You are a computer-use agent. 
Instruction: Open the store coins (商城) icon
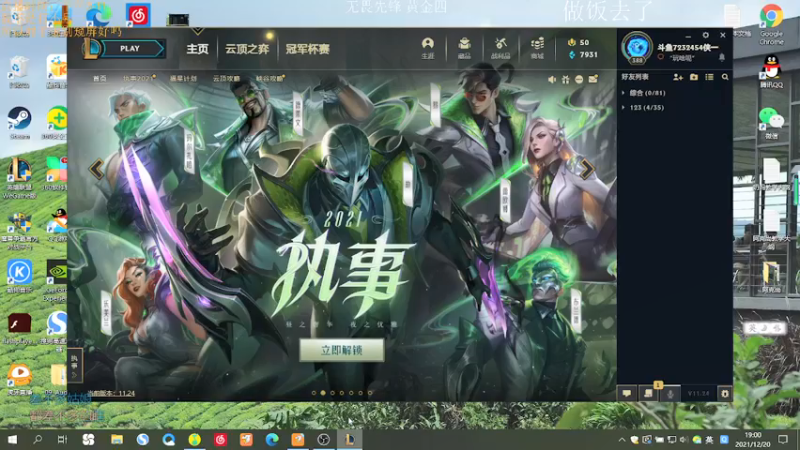click(537, 48)
